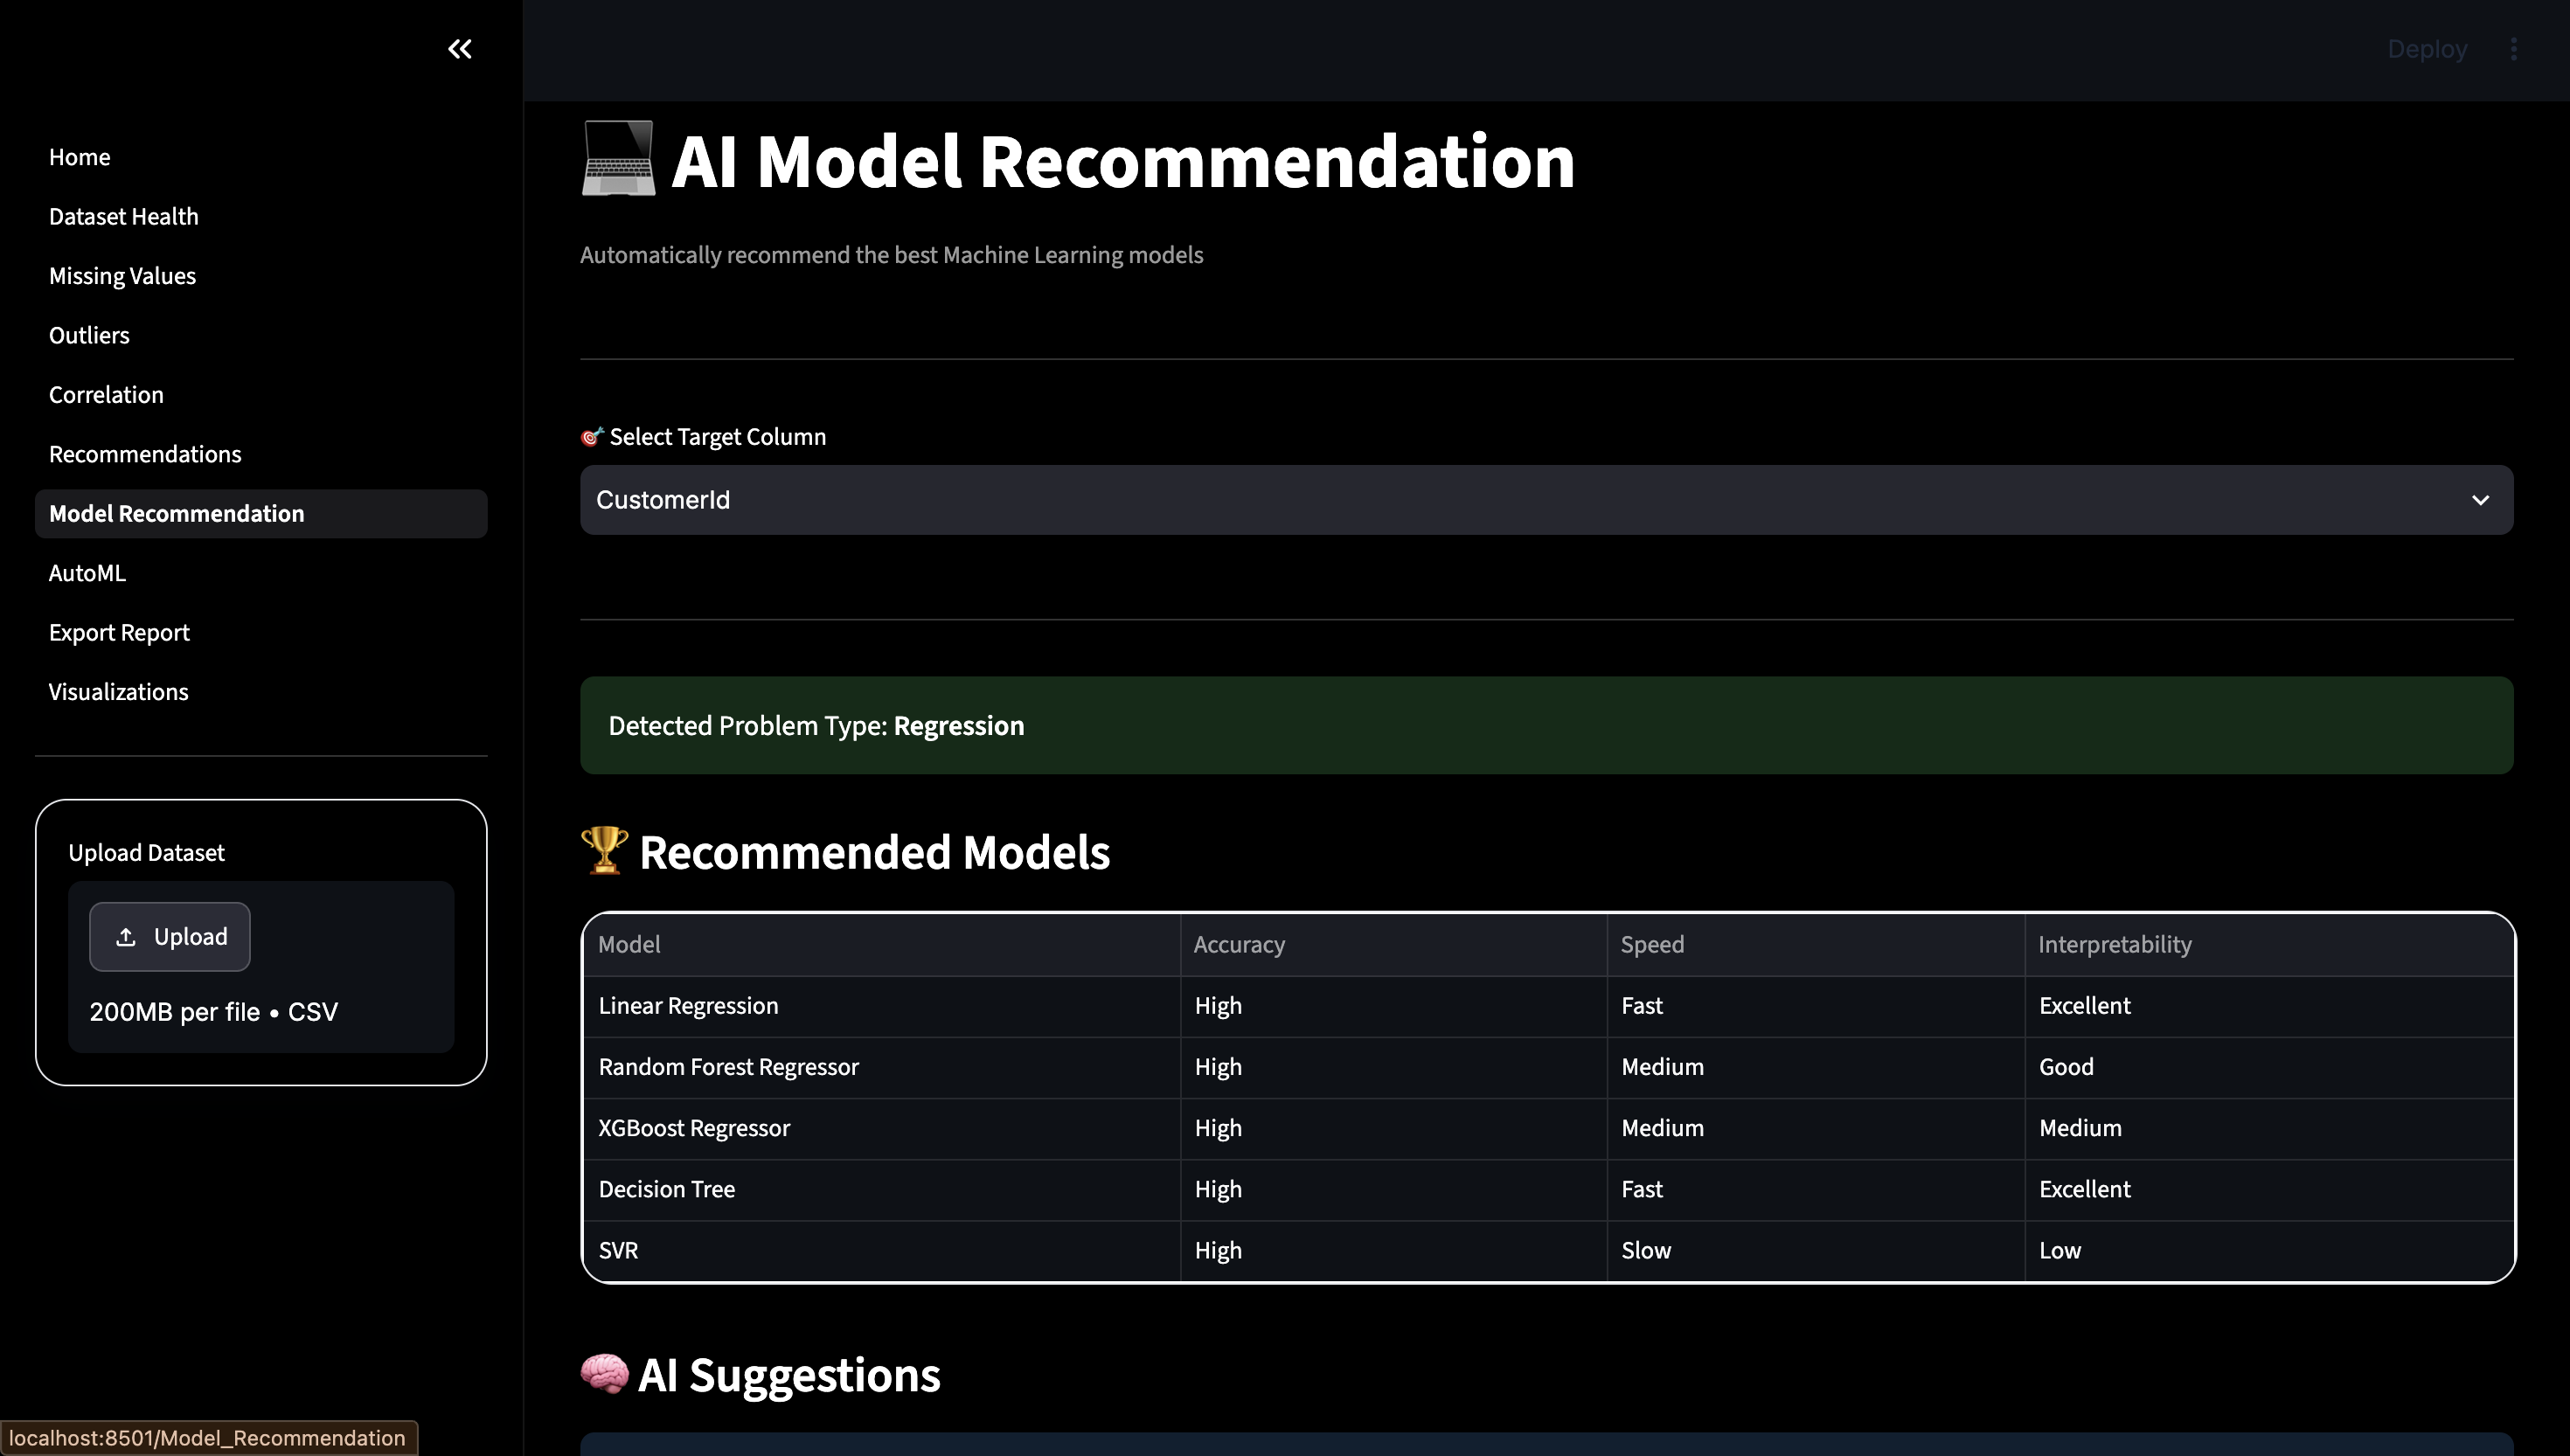Collapse the sidebar with double-chevron icon

coord(460,49)
